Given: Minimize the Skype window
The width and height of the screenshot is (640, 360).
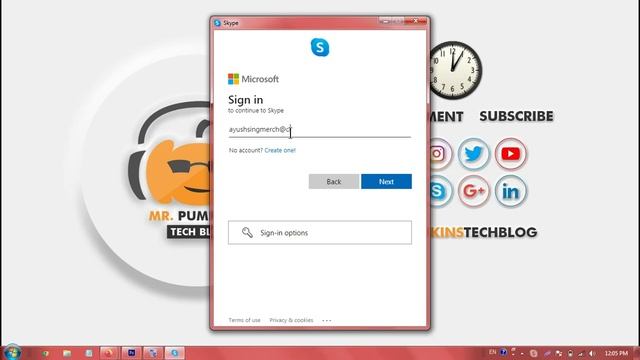Looking at the screenshot, I should (x=384, y=20).
